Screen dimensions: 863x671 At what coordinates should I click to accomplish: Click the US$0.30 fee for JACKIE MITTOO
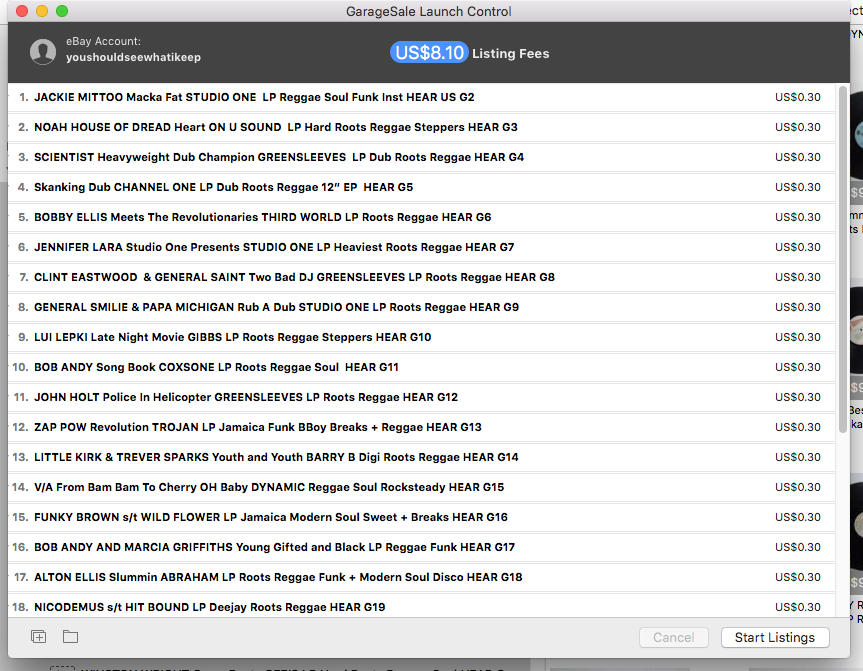tap(798, 97)
